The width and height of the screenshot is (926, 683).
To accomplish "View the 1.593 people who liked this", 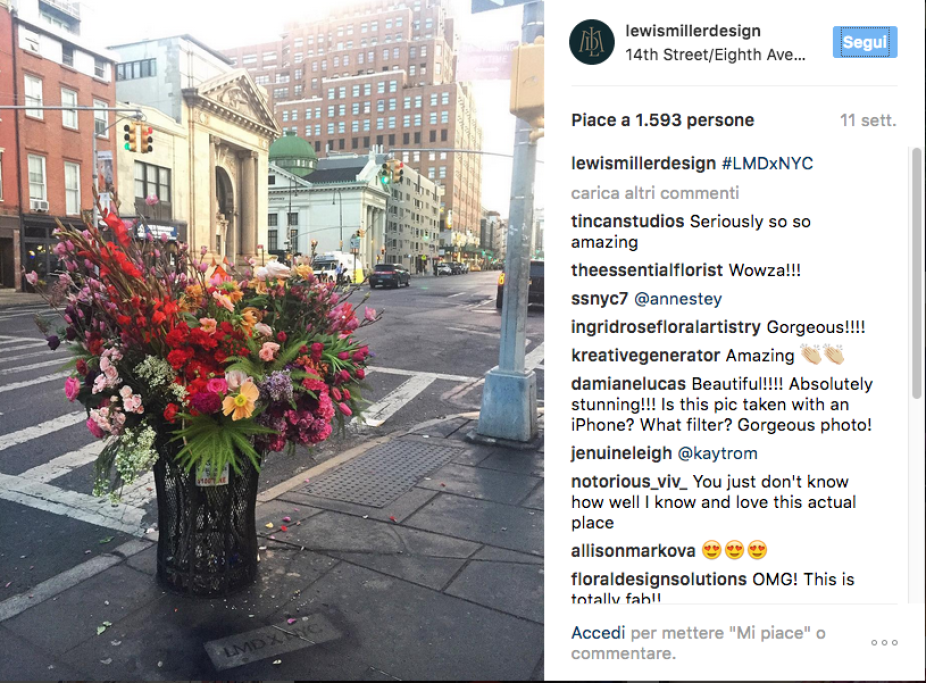I will click(663, 120).
